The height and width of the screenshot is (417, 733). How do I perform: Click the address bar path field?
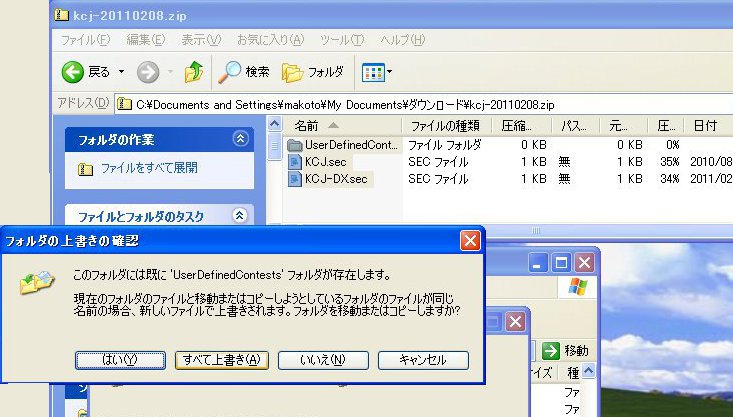[x=340, y=103]
